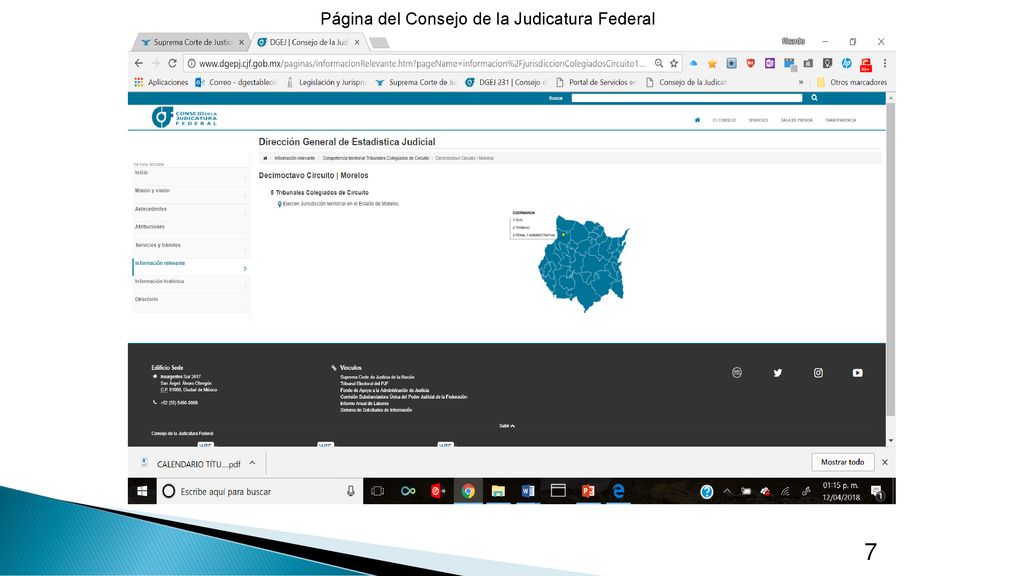Expand the CALENDARIO TÍTU...pdf download options
Screen dimensions: 1024x576
(252, 463)
